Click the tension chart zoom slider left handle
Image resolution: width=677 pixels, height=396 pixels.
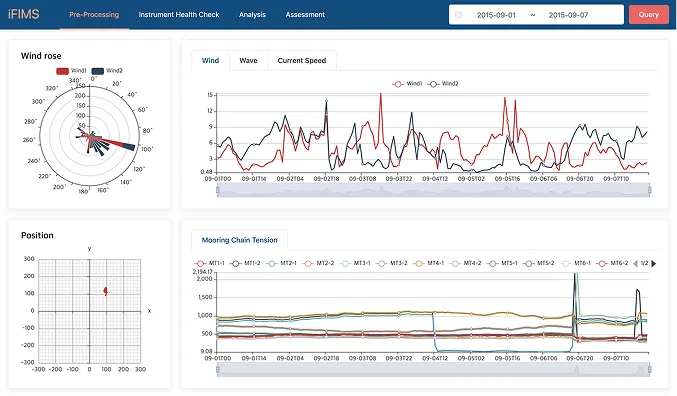[x=218, y=369]
